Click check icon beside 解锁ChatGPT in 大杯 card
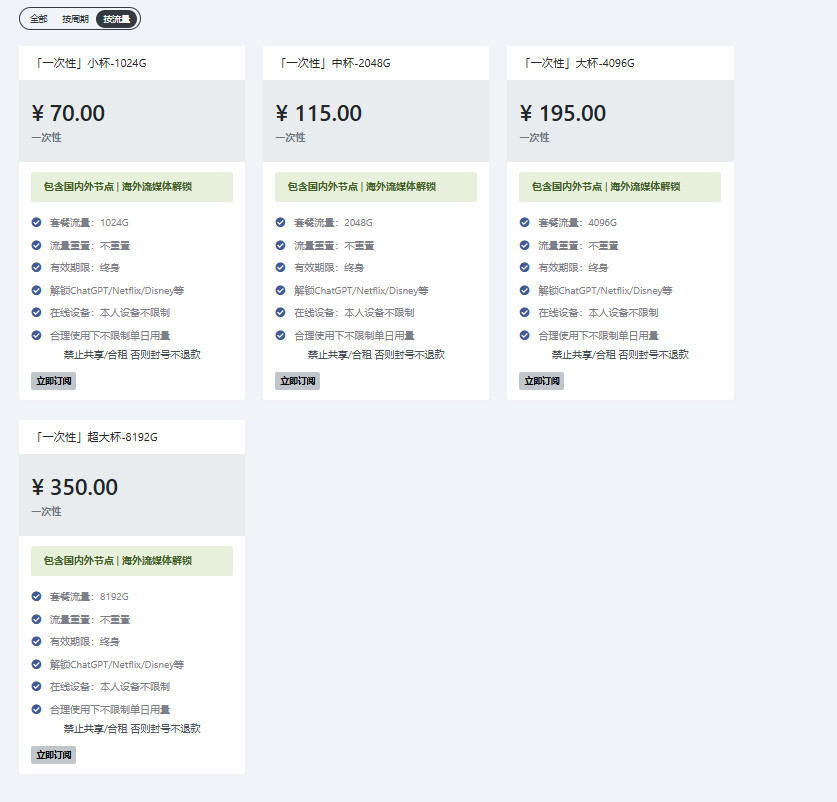The height and width of the screenshot is (802, 837). 525,290
